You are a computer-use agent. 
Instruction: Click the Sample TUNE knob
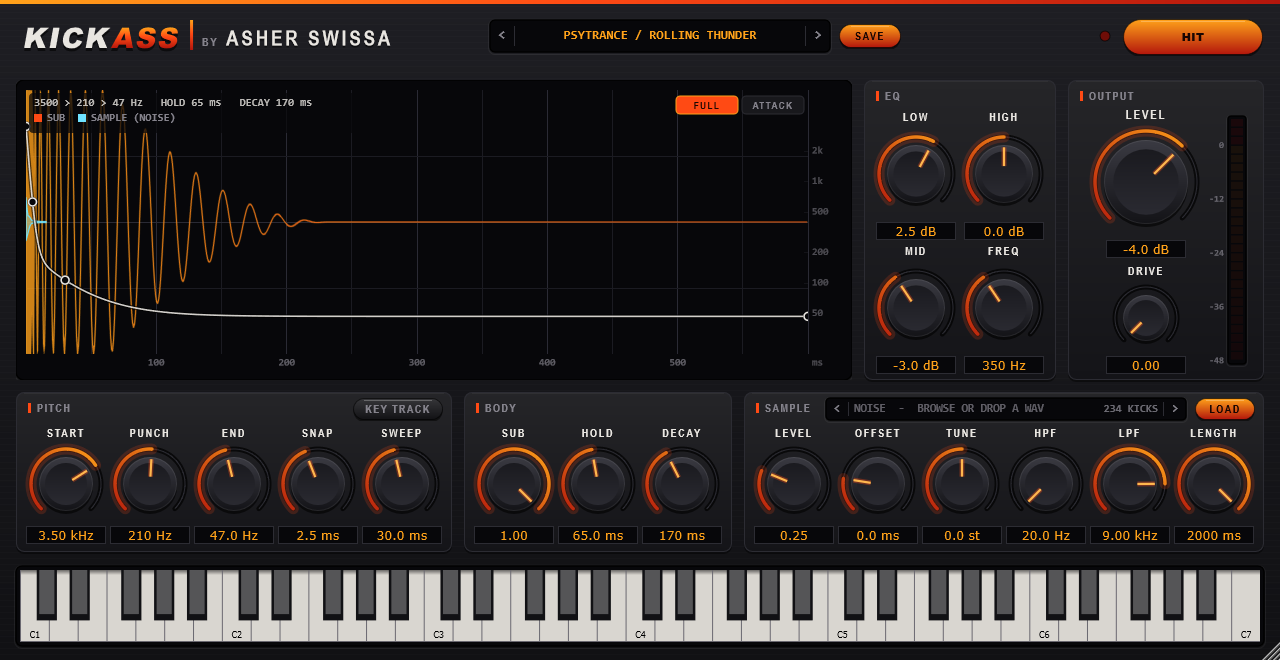(x=961, y=482)
